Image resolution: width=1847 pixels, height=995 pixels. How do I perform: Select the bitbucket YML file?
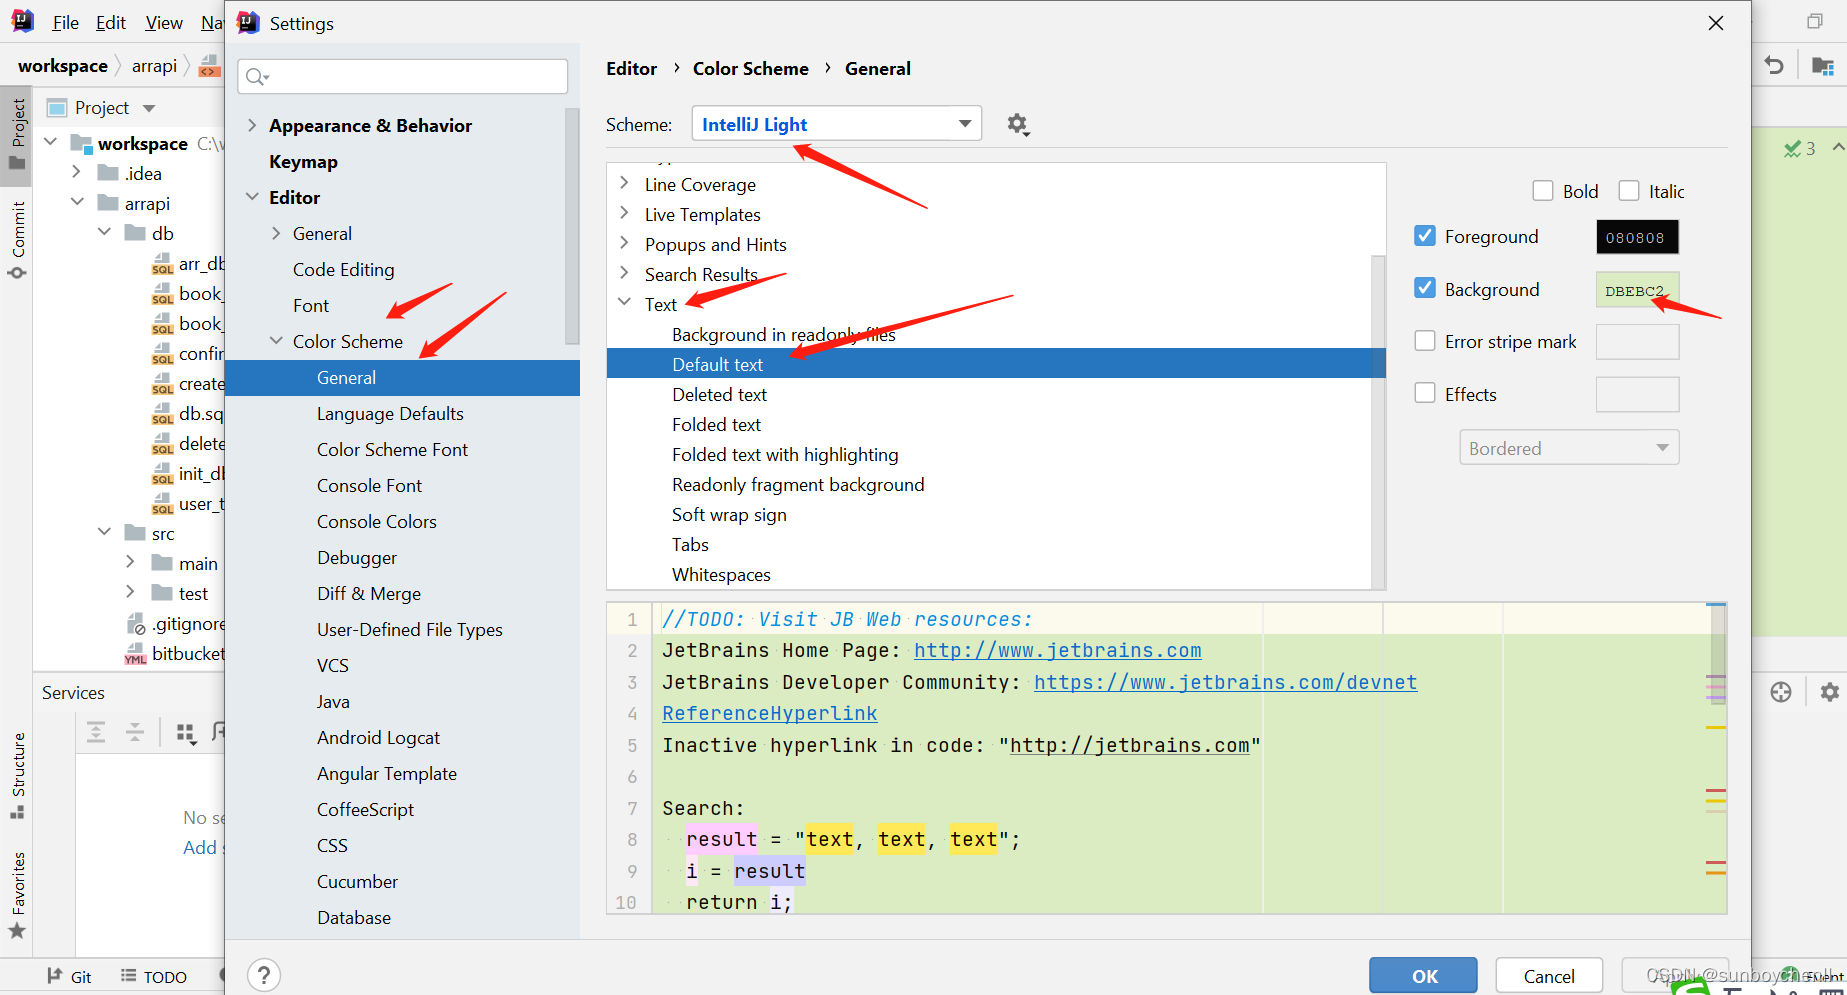(x=175, y=654)
